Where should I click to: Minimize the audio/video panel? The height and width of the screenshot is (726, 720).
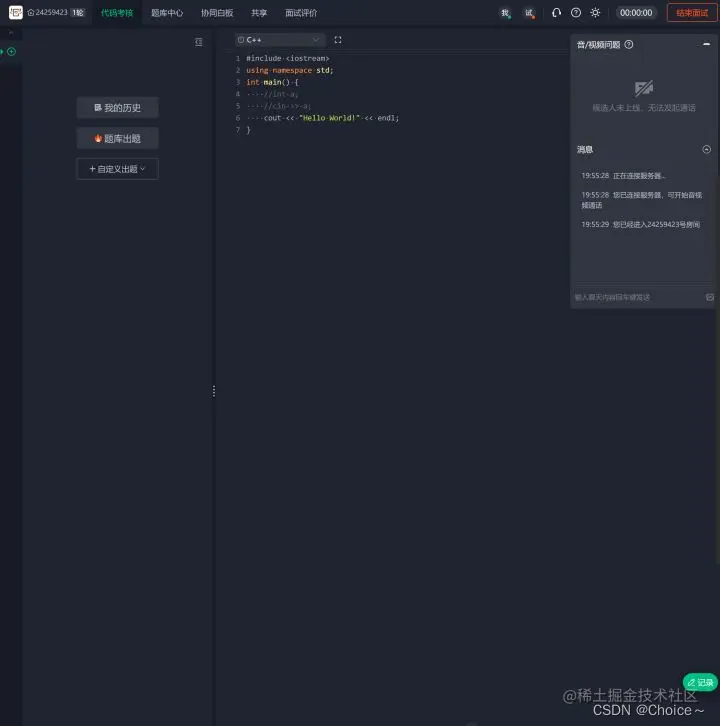(707, 44)
